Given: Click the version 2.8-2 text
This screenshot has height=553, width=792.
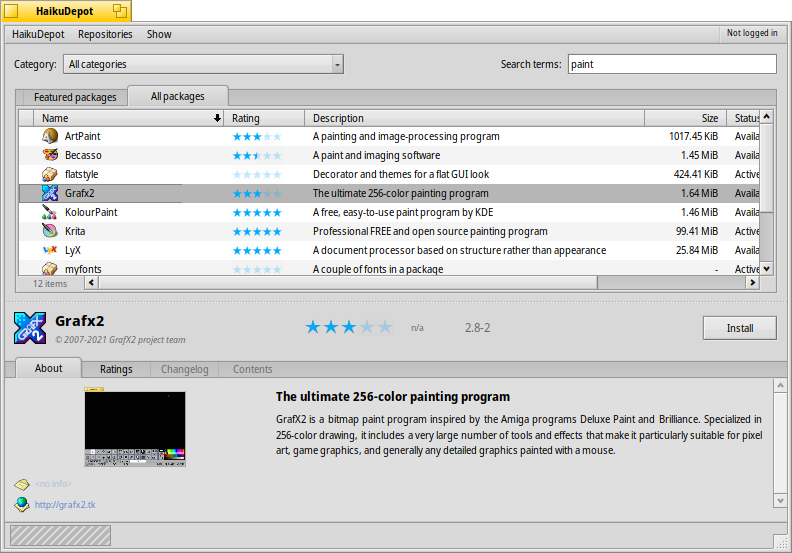Looking at the screenshot, I should (x=477, y=328).
